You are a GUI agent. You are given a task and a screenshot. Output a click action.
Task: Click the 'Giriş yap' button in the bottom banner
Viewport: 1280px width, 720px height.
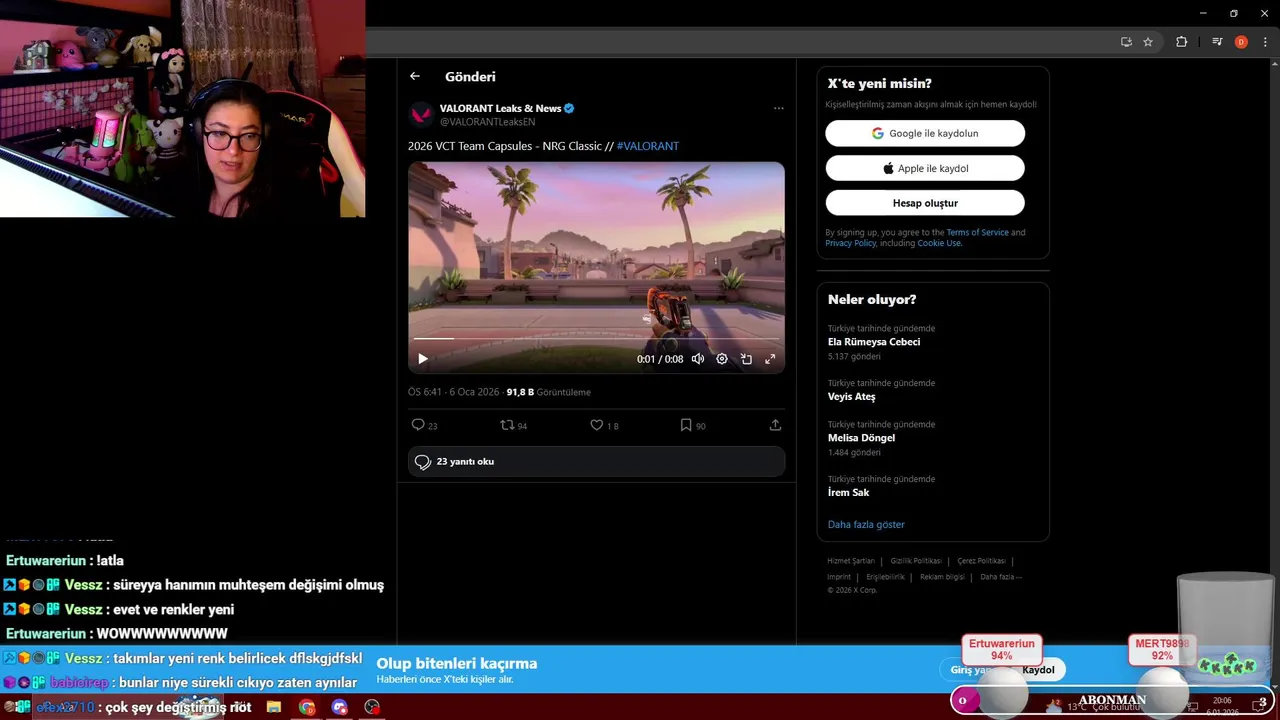(972, 670)
